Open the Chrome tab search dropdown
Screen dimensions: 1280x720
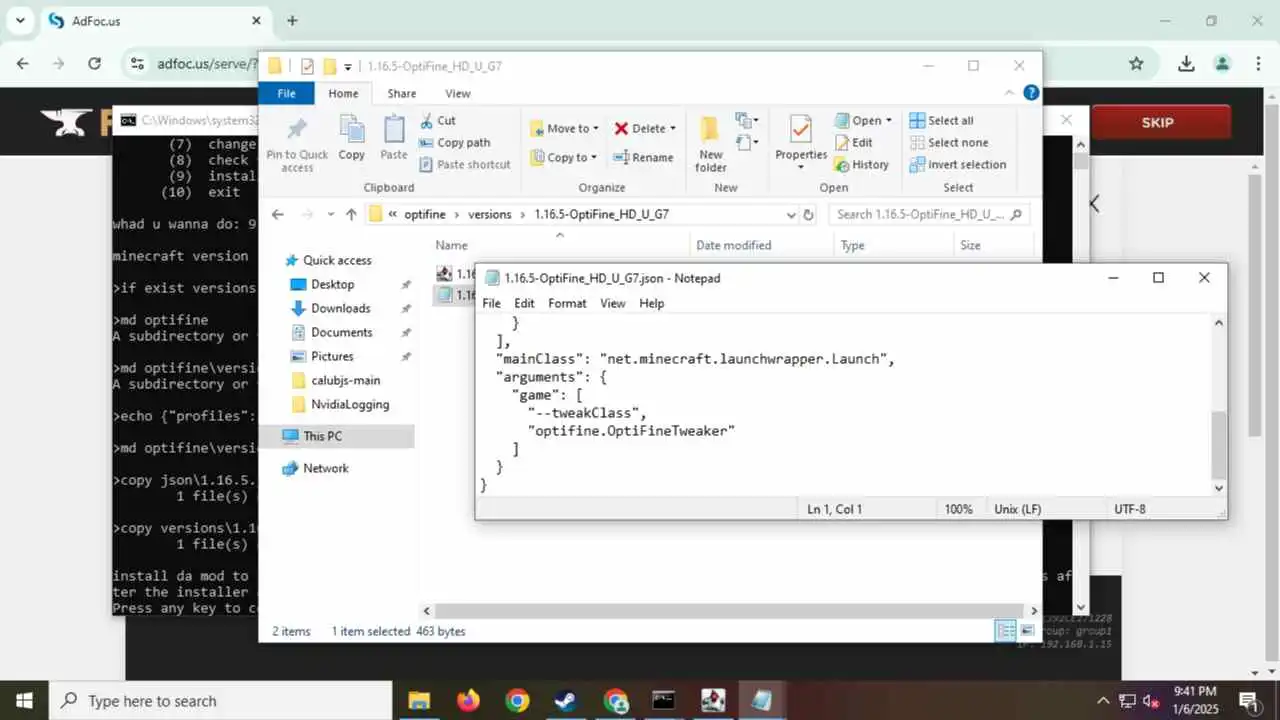21,20
